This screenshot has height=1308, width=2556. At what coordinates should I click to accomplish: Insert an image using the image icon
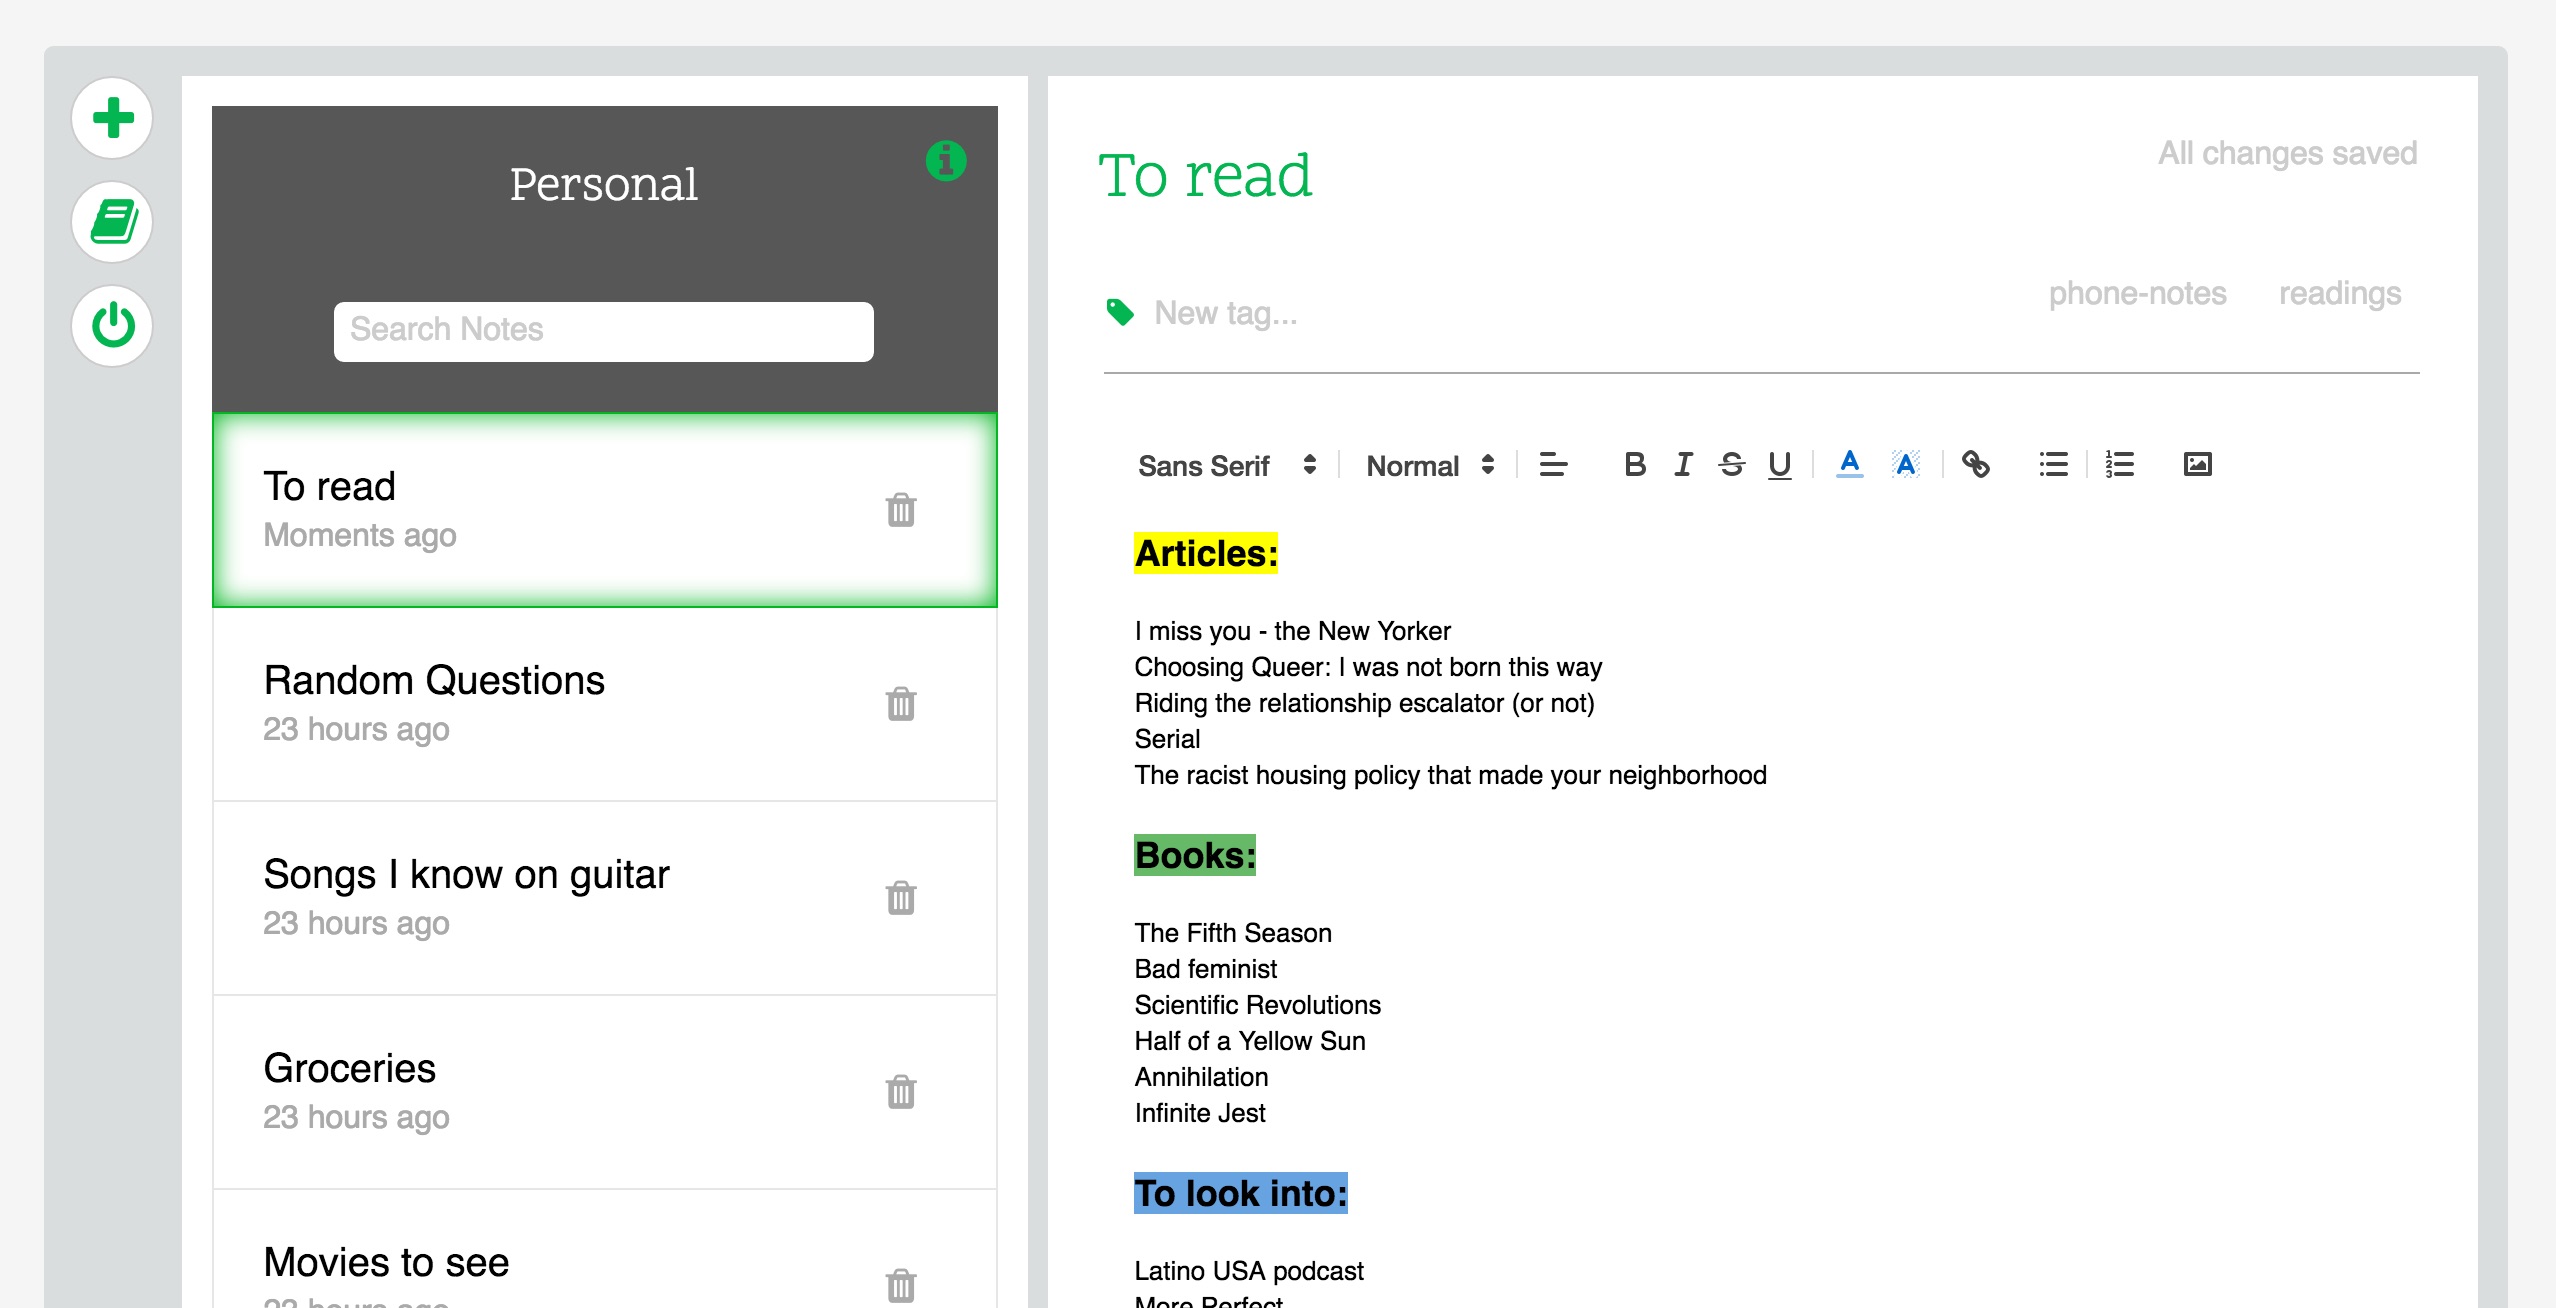click(2197, 464)
